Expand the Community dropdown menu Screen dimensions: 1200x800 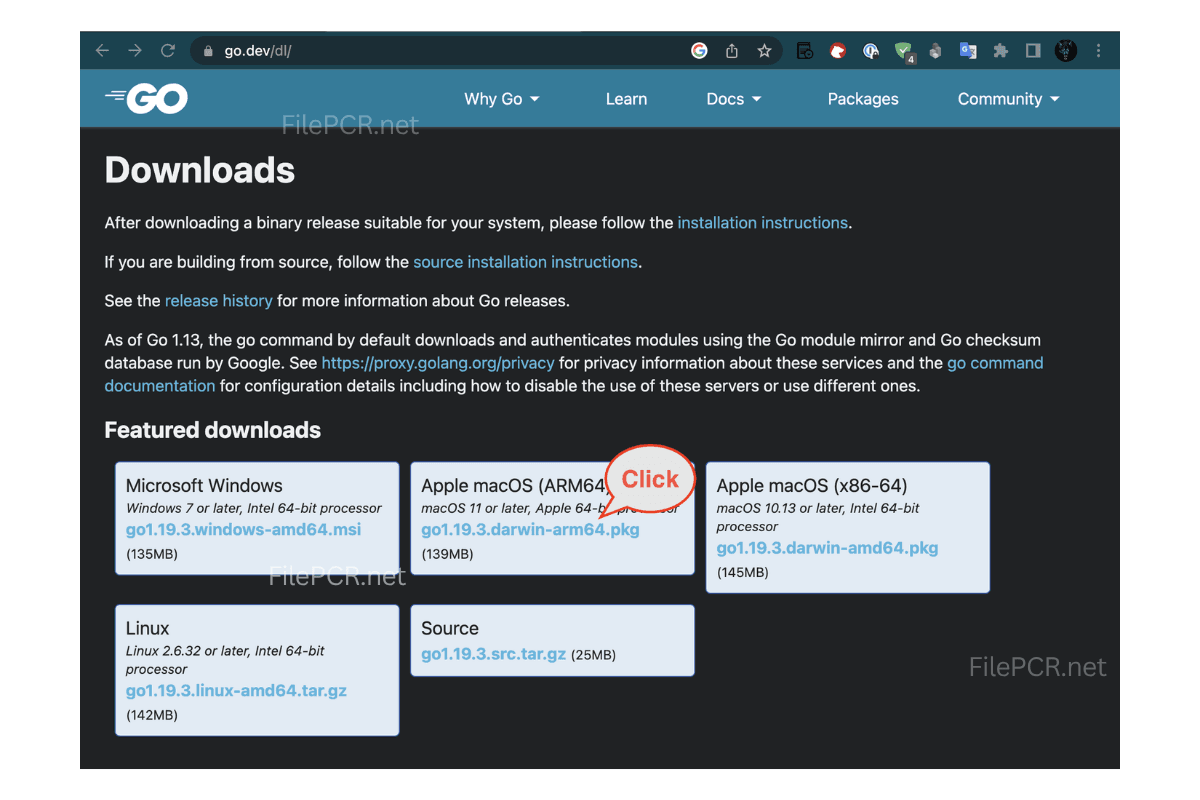[1008, 99]
